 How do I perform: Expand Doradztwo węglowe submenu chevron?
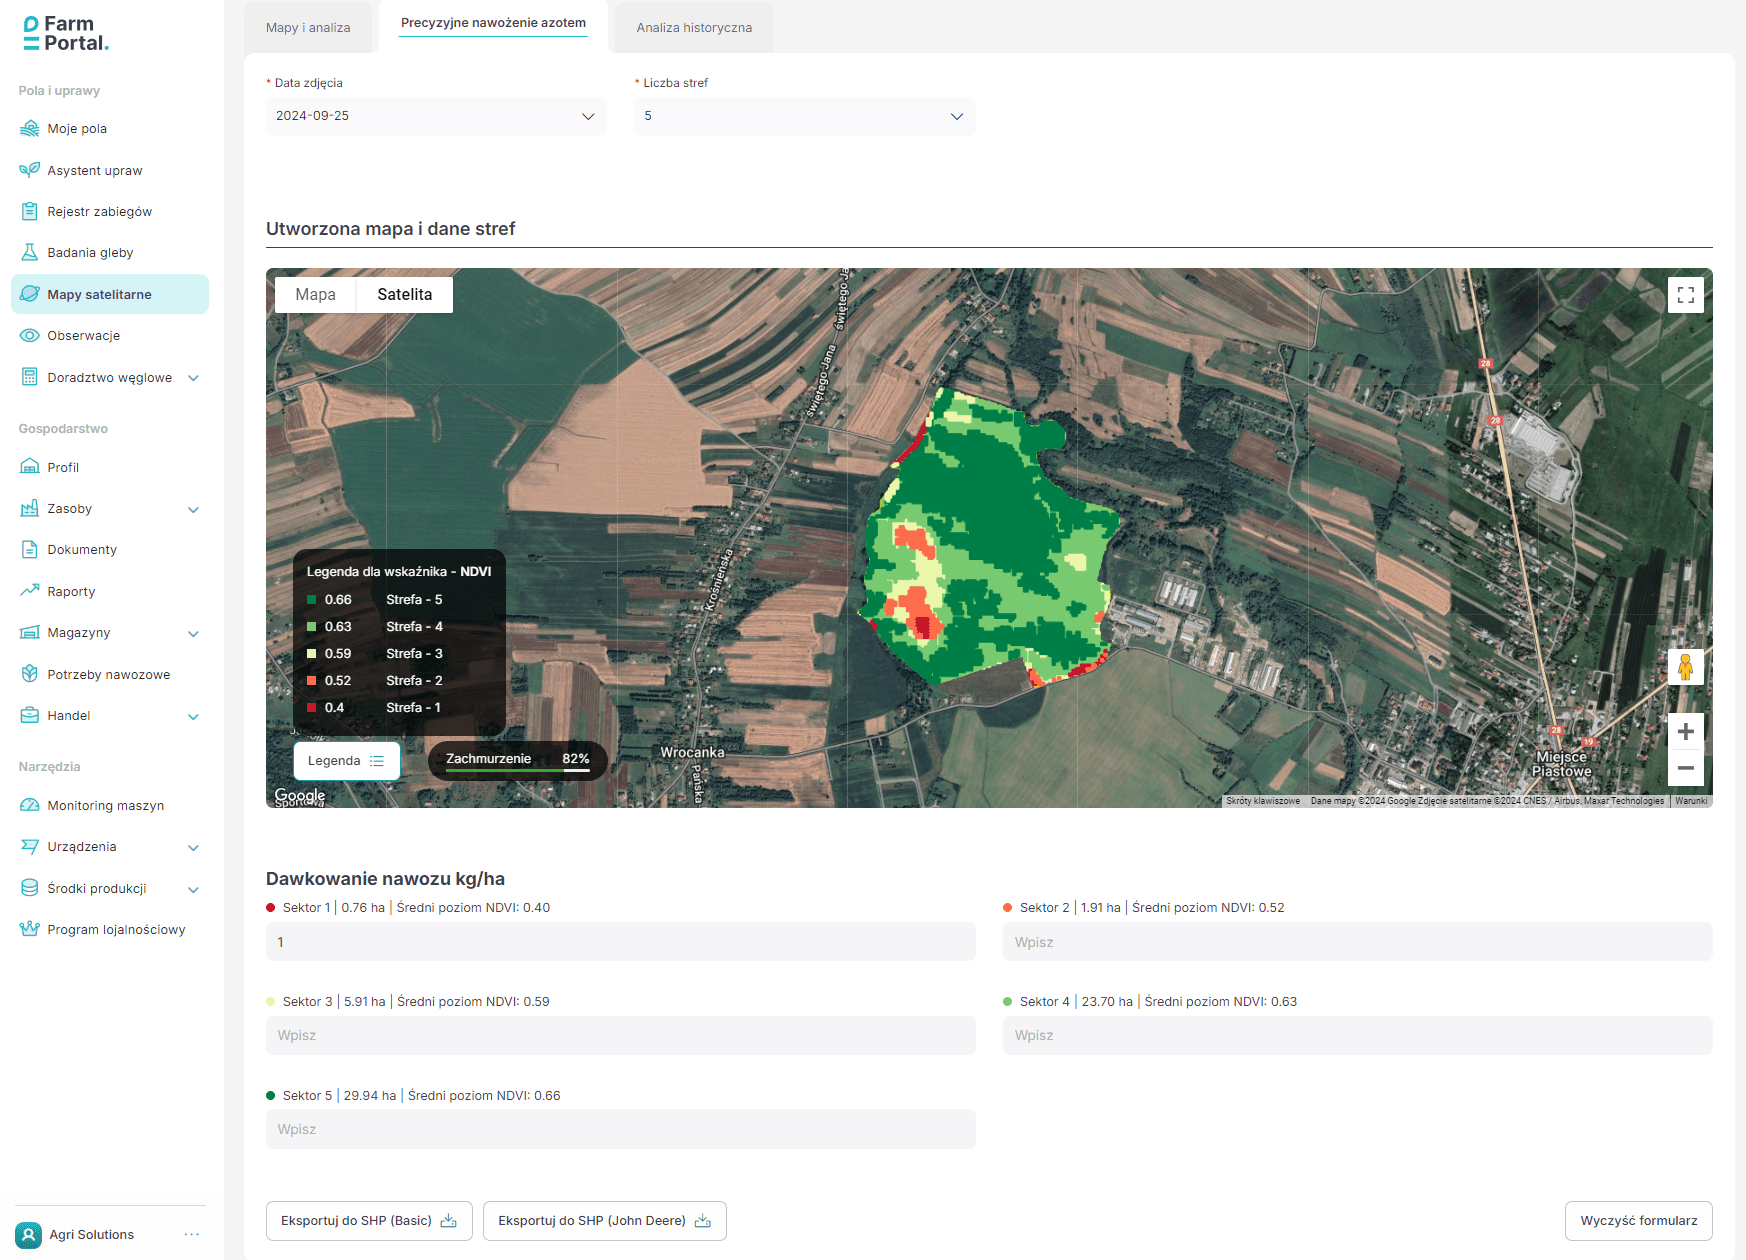[x=194, y=378]
